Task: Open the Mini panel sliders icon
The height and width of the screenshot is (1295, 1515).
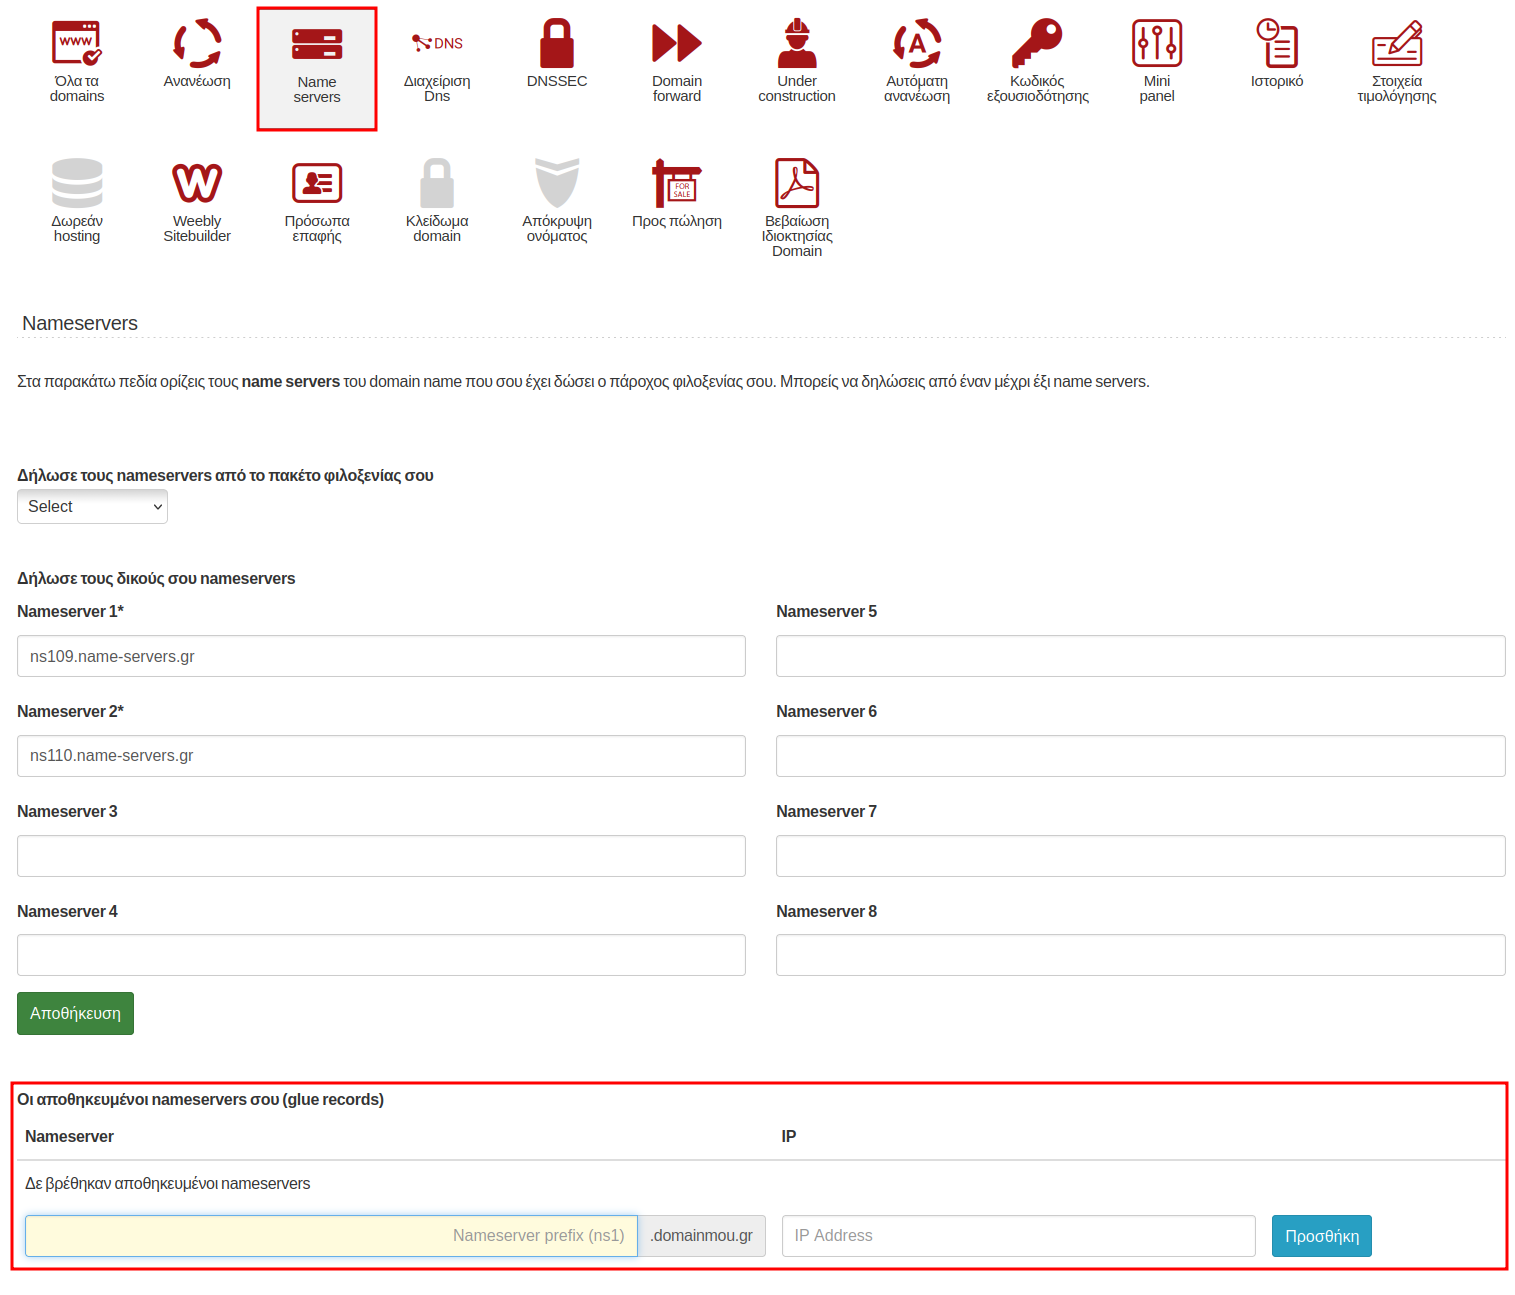Action: (x=1157, y=43)
